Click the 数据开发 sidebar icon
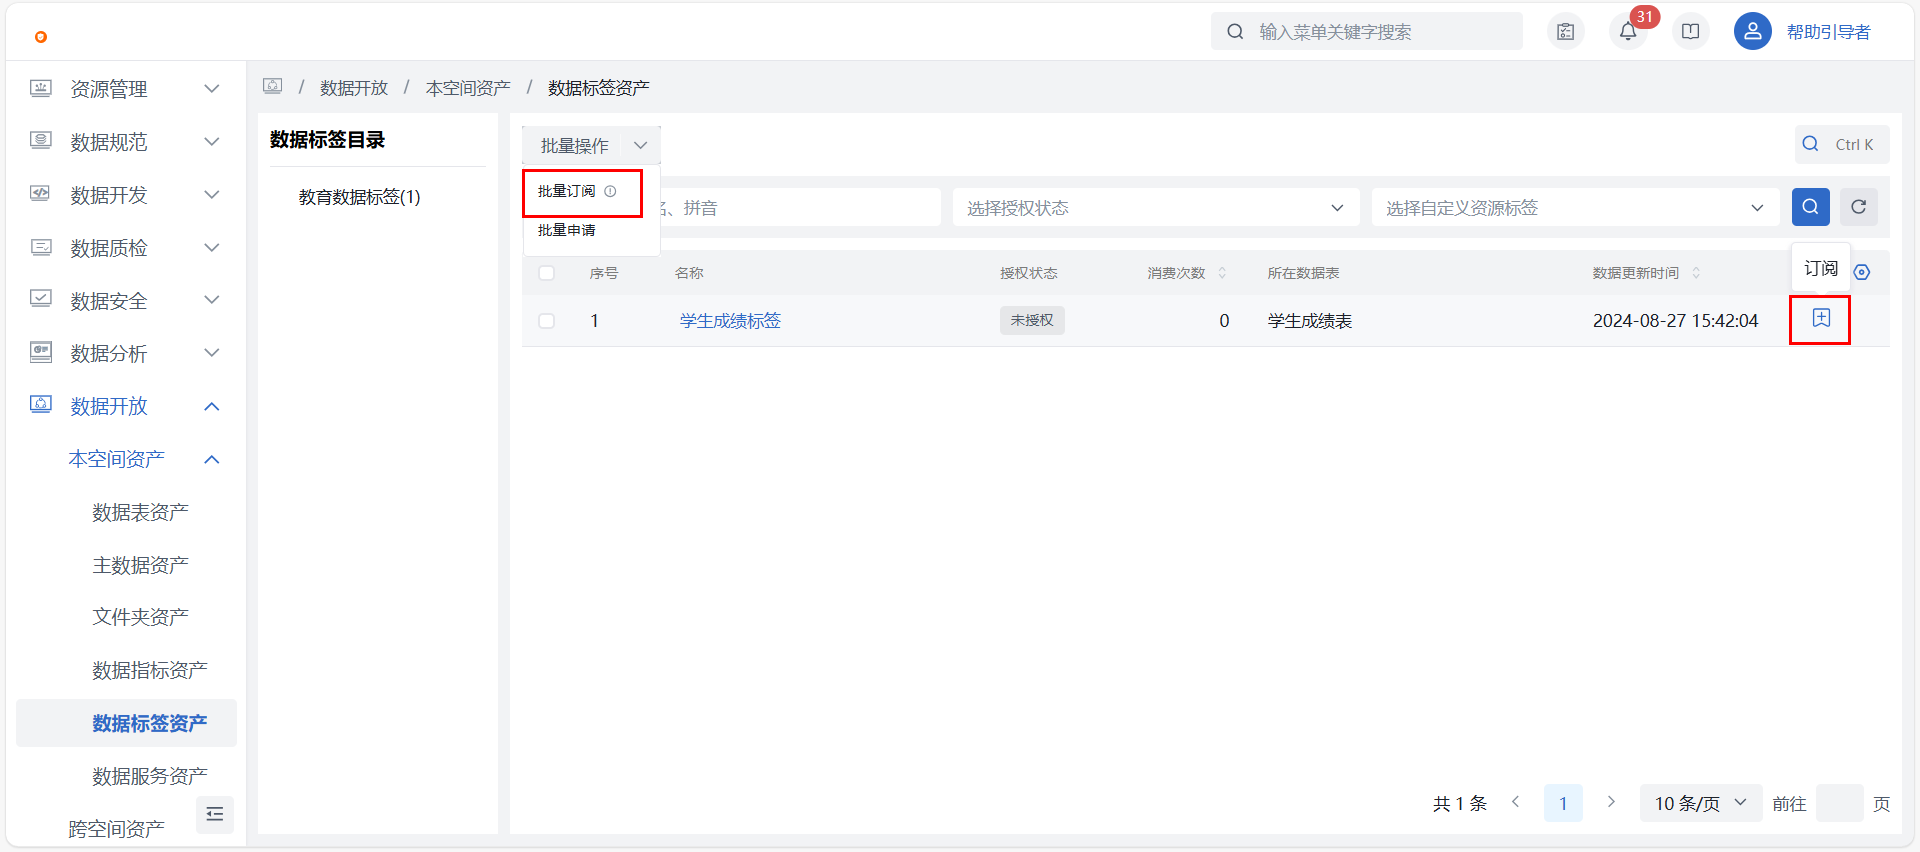Image resolution: width=1920 pixels, height=852 pixels. 41,194
